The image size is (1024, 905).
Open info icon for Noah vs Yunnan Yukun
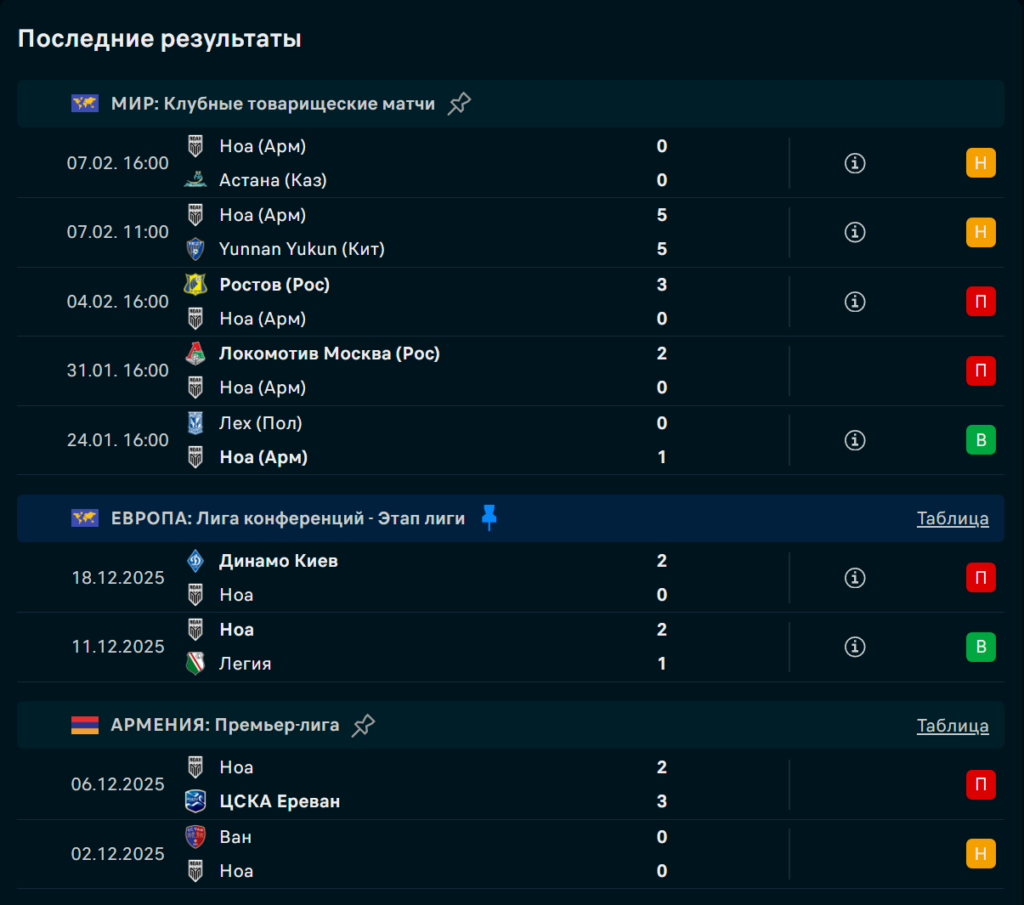click(x=854, y=232)
